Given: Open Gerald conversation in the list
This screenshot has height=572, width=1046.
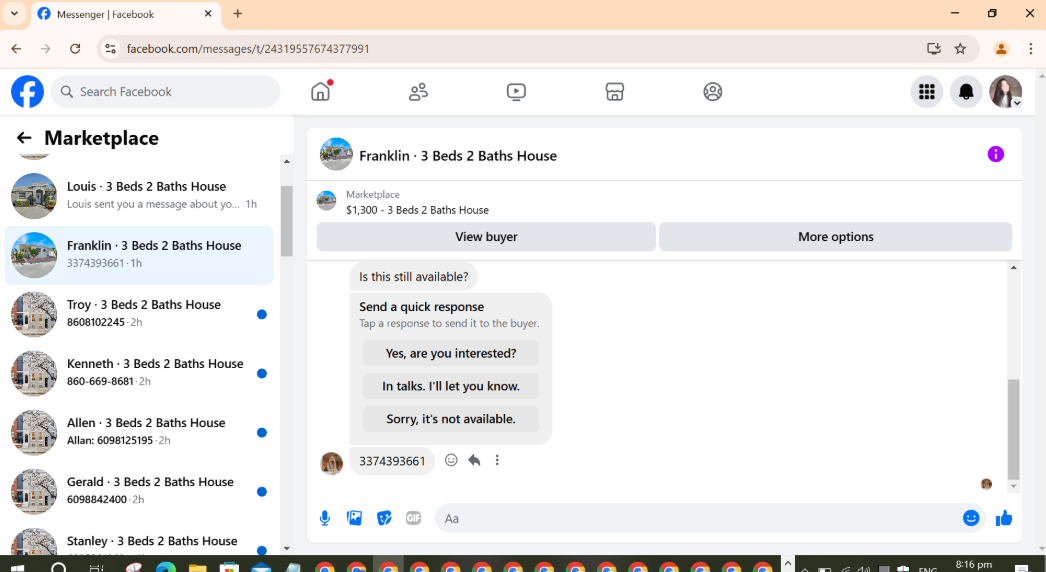Looking at the screenshot, I should [x=139, y=491].
